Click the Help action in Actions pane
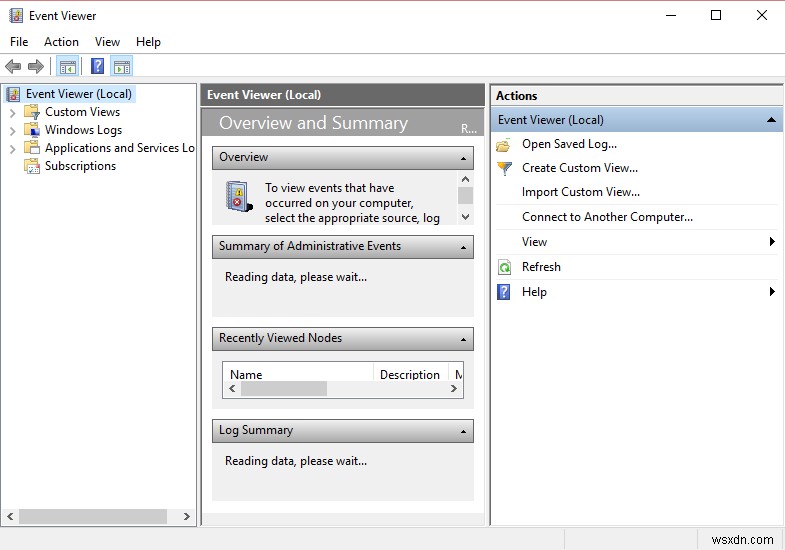Image resolution: width=785 pixels, height=550 pixels. pos(534,292)
